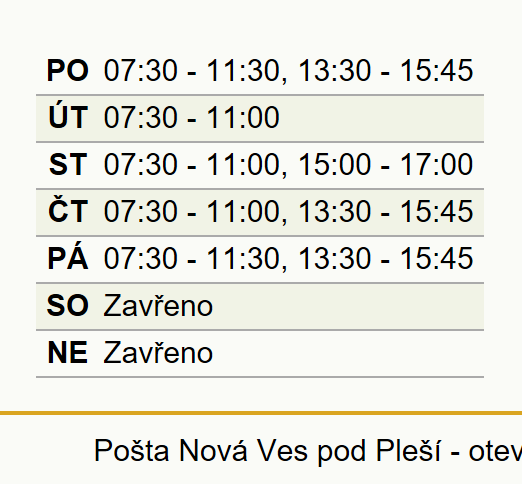Screen dimensions: 522x484
Task: Click the PO day label
Action: [68, 70]
